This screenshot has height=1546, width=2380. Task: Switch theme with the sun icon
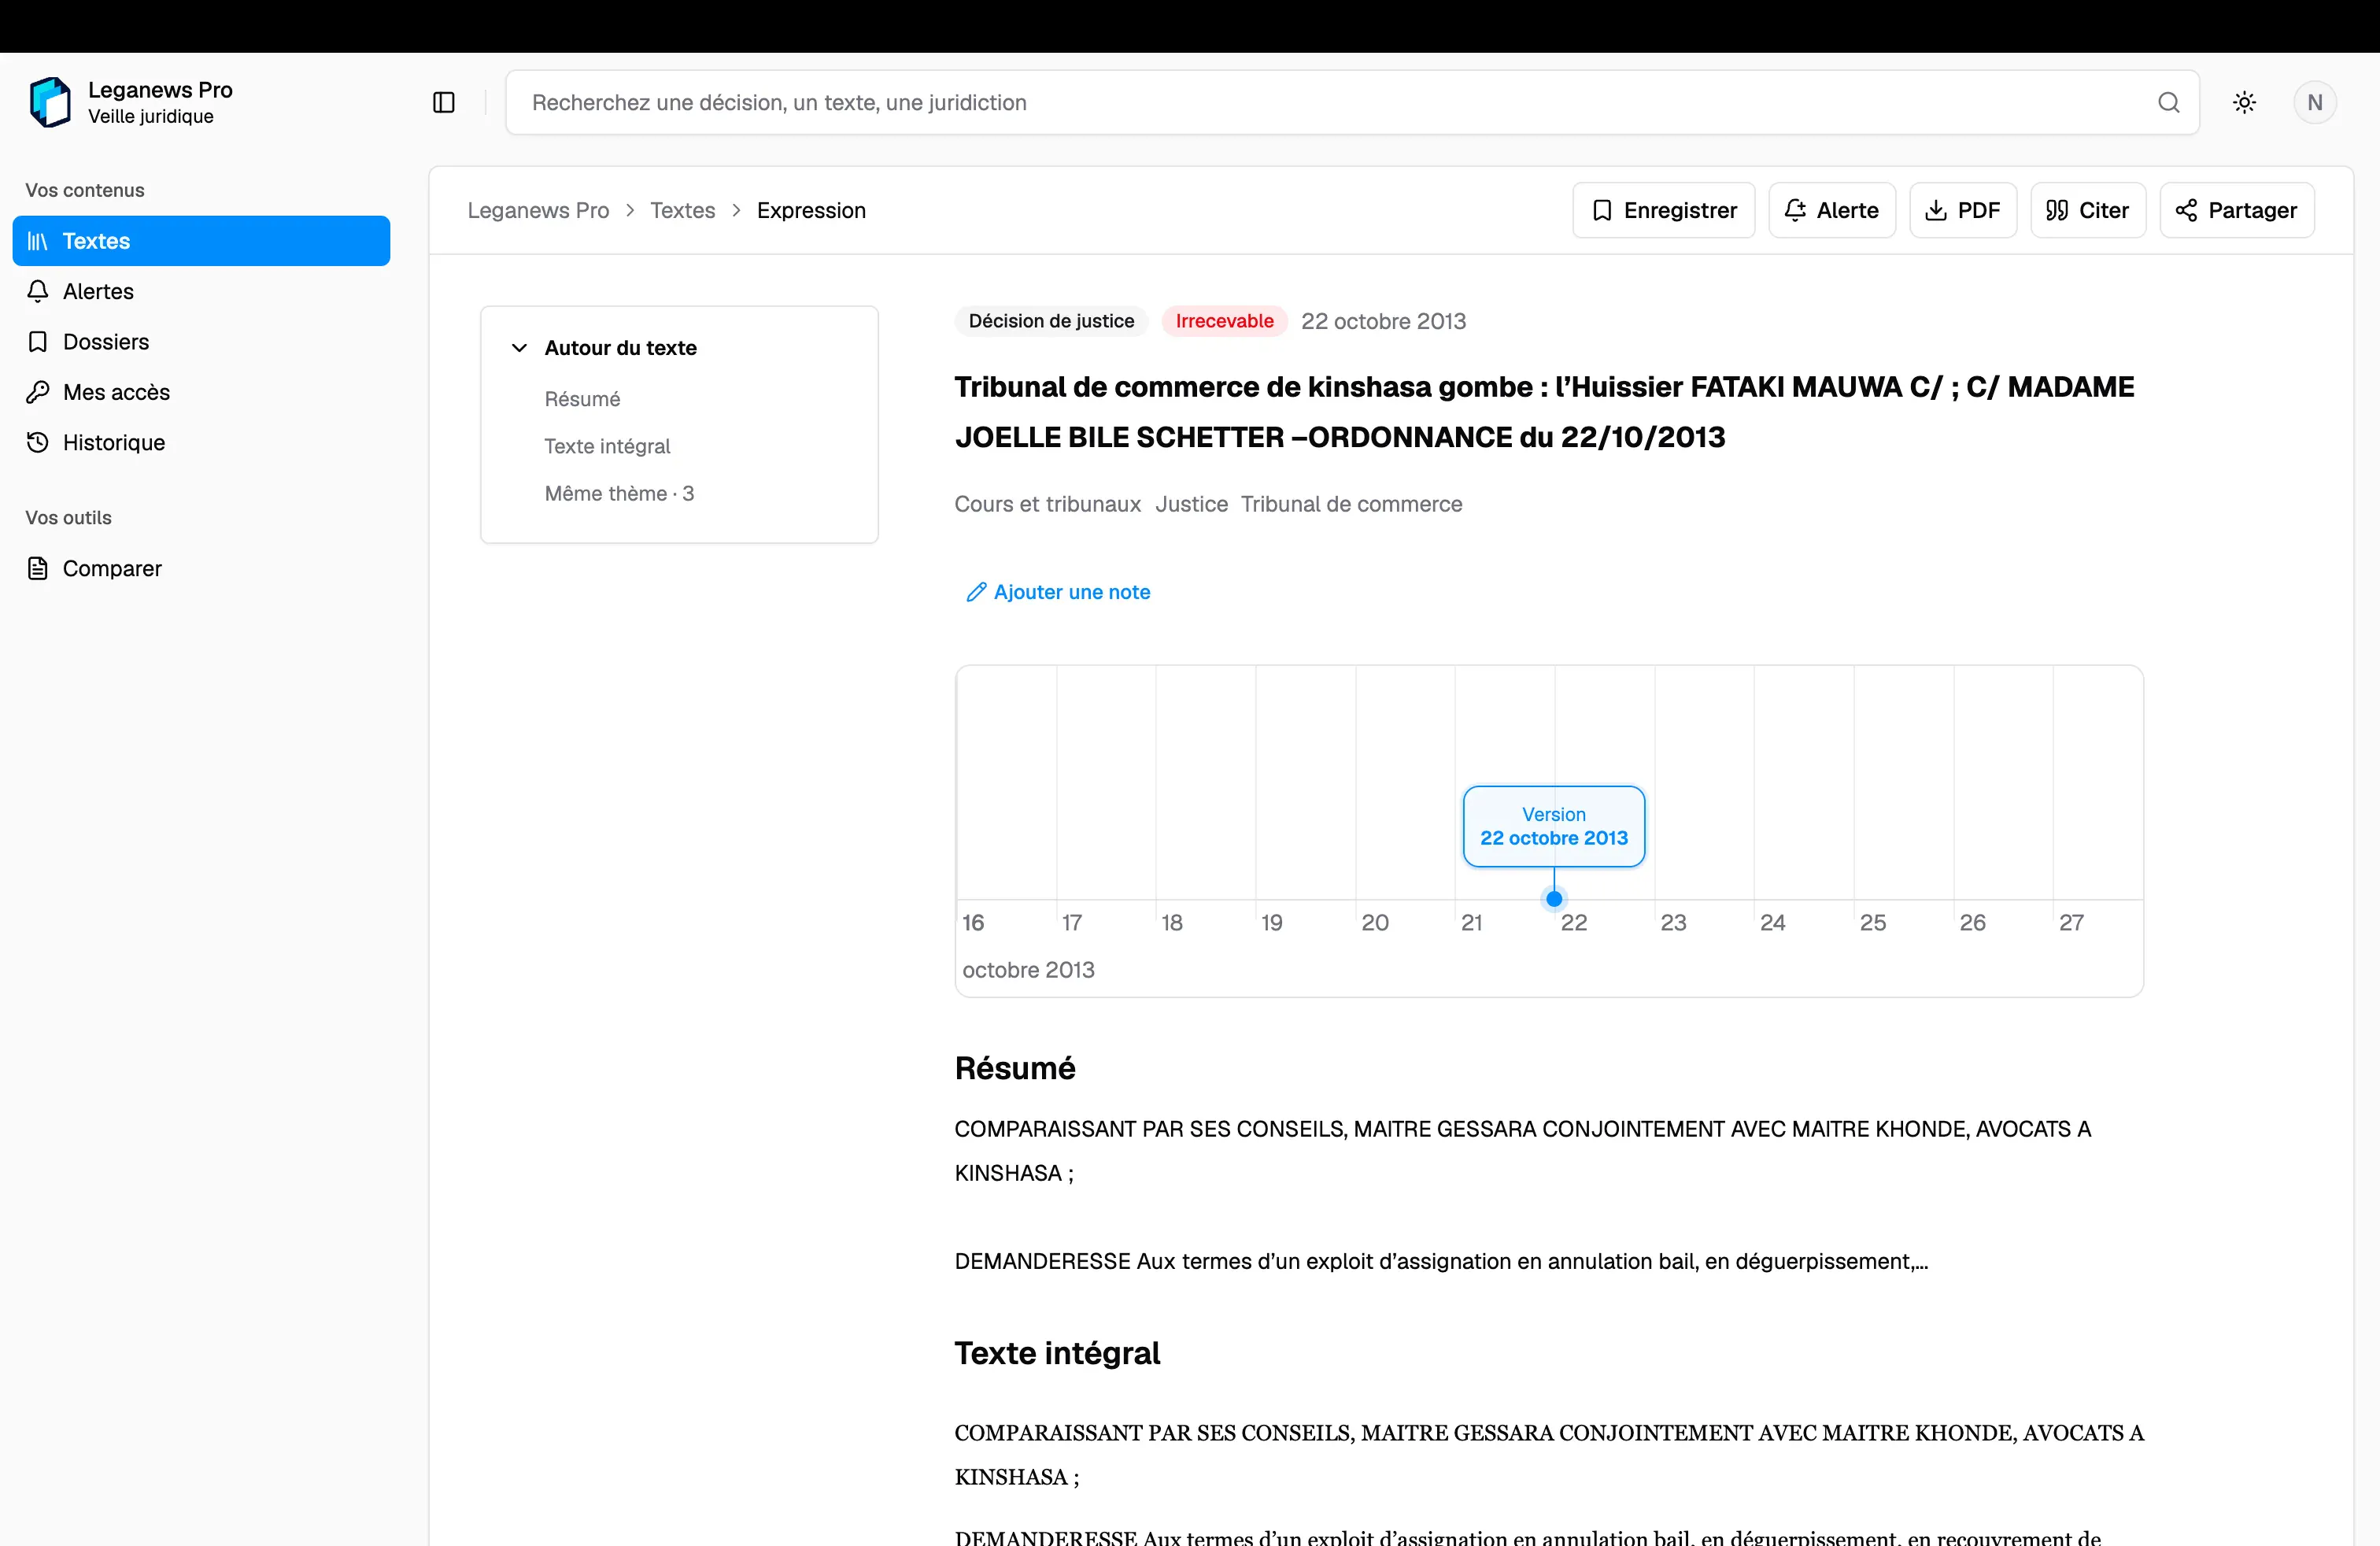2244,102
